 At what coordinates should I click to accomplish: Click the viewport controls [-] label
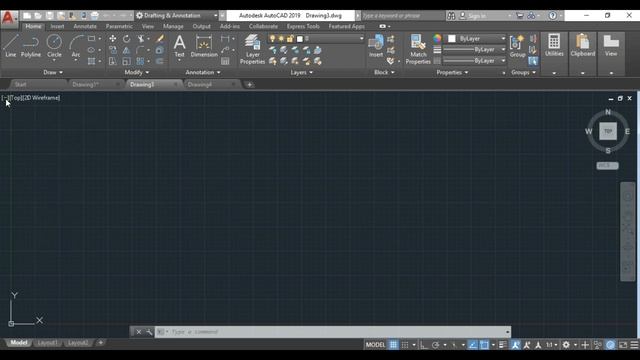(x=5, y=98)
